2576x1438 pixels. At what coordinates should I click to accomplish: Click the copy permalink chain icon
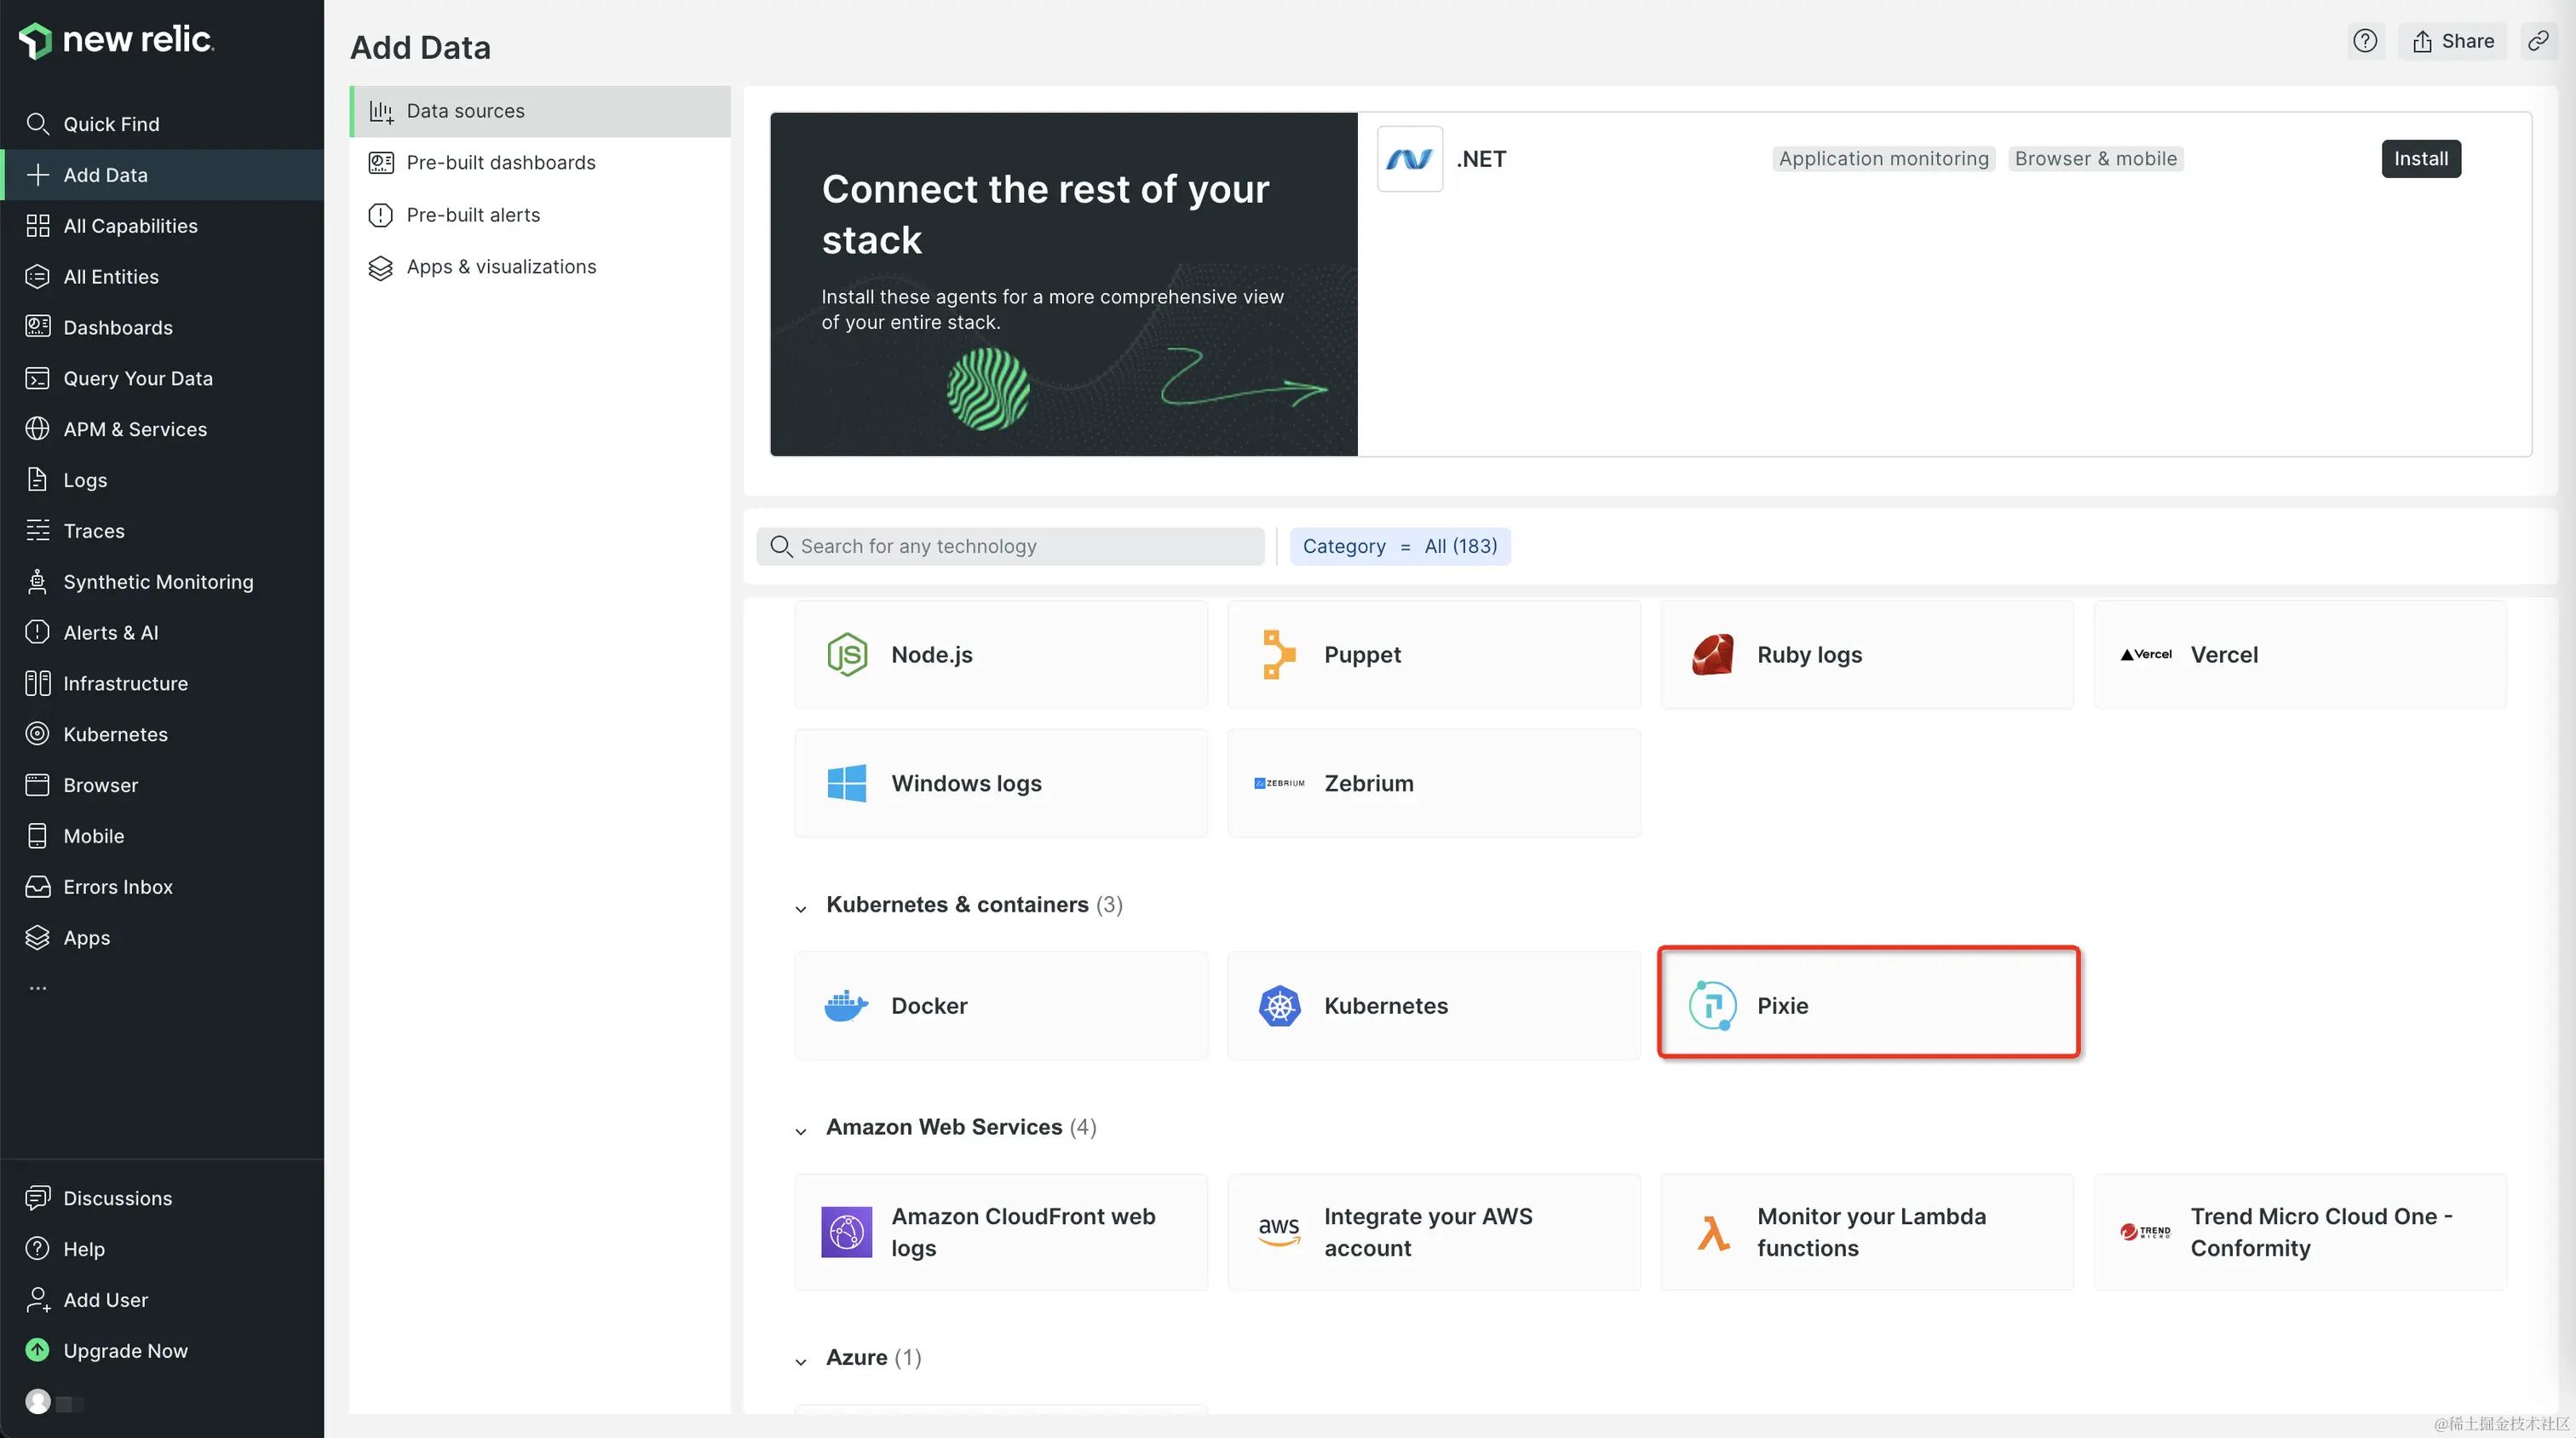coord(2538,41)
